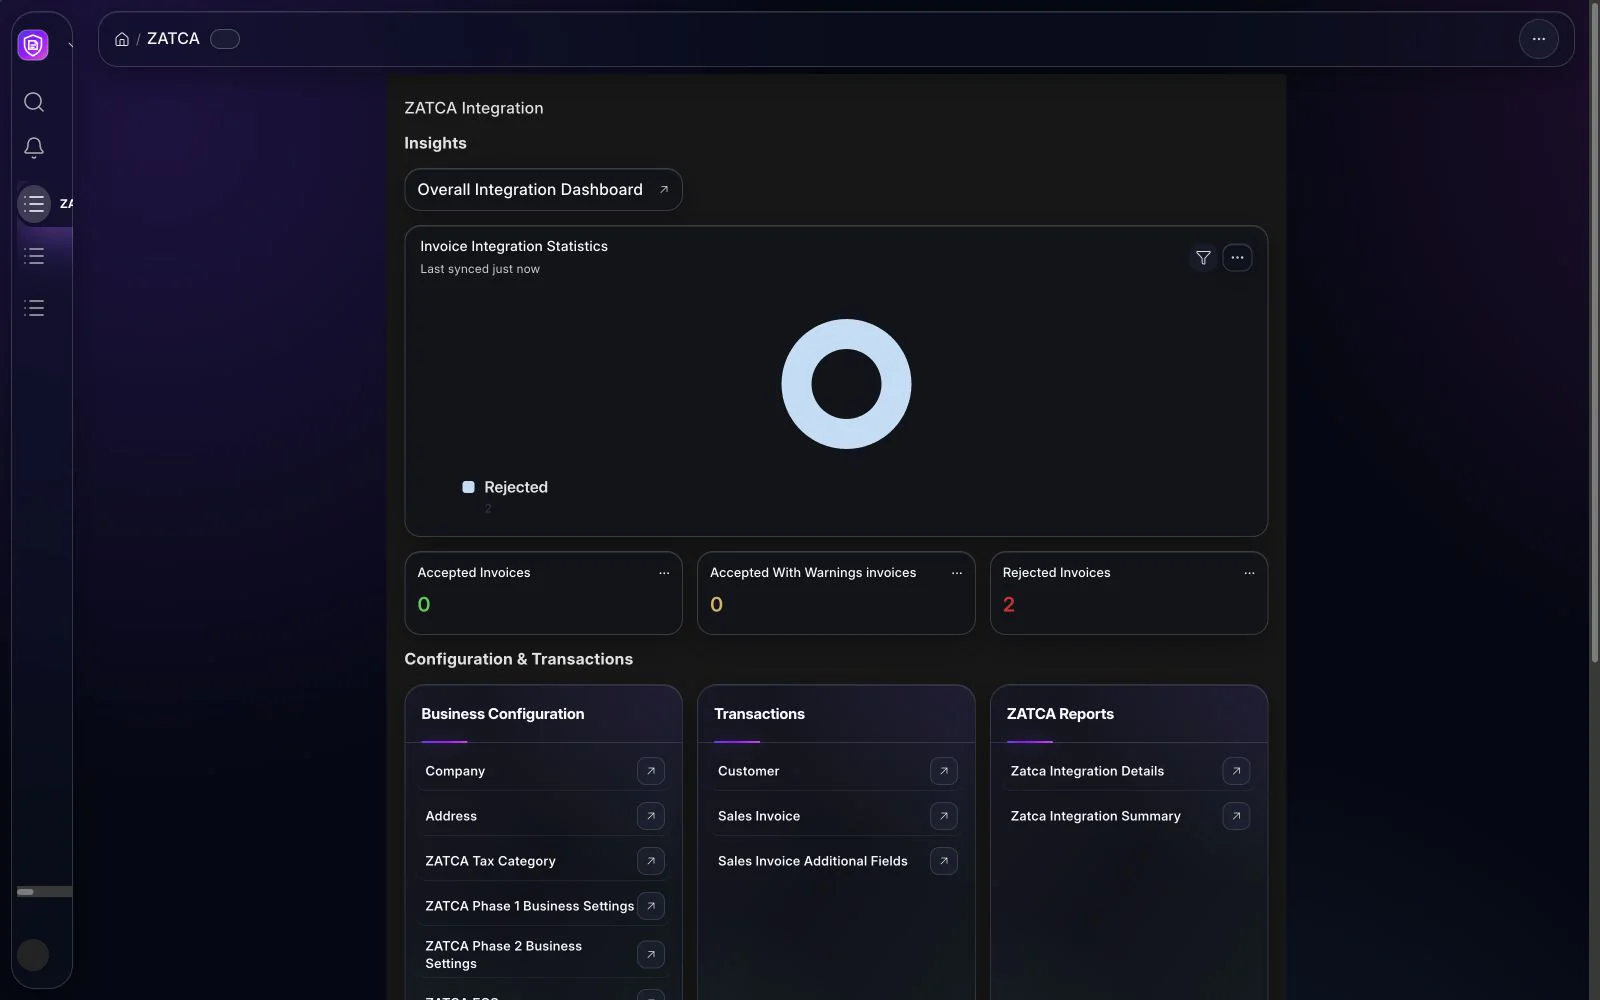This screenshot has height=1000, width=1600.
Task: Select the first (active) sidebar list icon
Action: click(34, 204)
